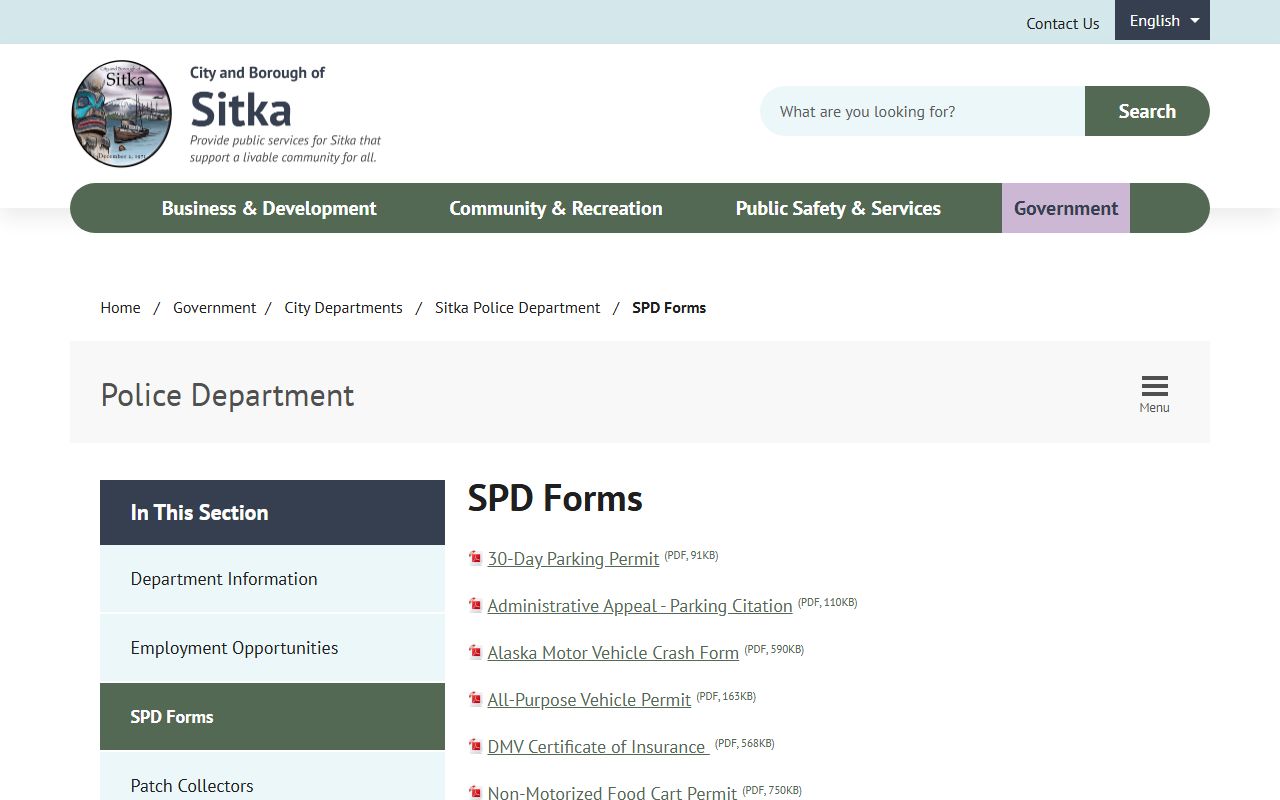Open Community & Recreation menu

(556, 208)
